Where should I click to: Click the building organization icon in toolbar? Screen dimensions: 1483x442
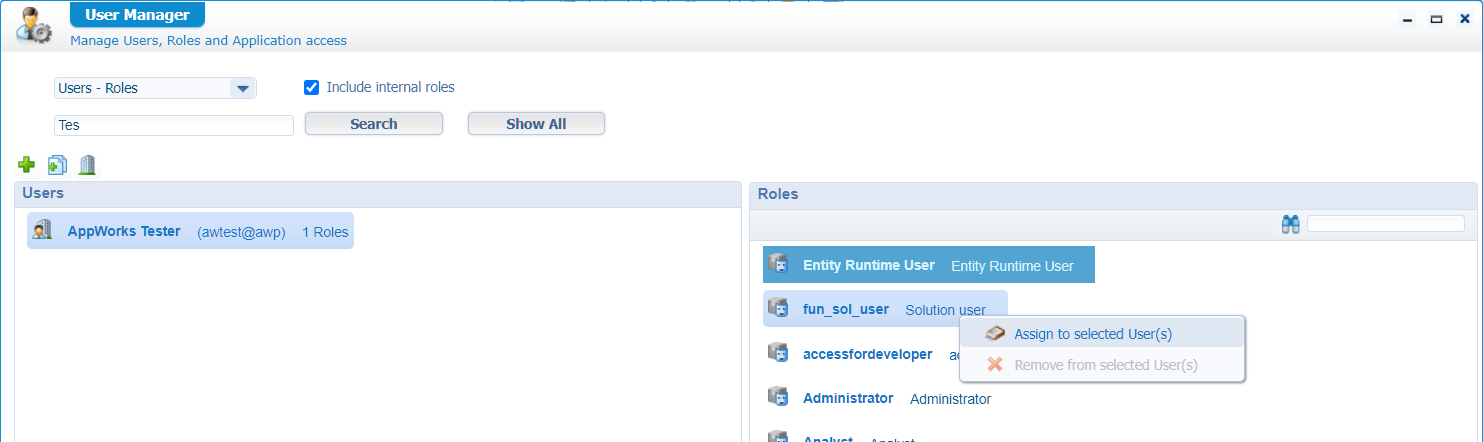87,164
